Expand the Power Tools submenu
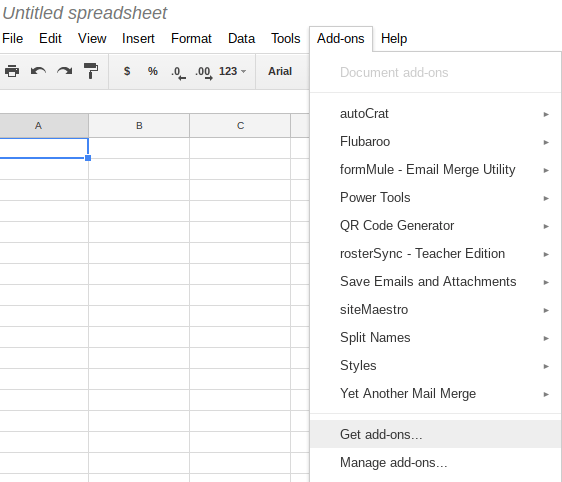The width and height of the screenshot is (562, 482). (435, 198)
